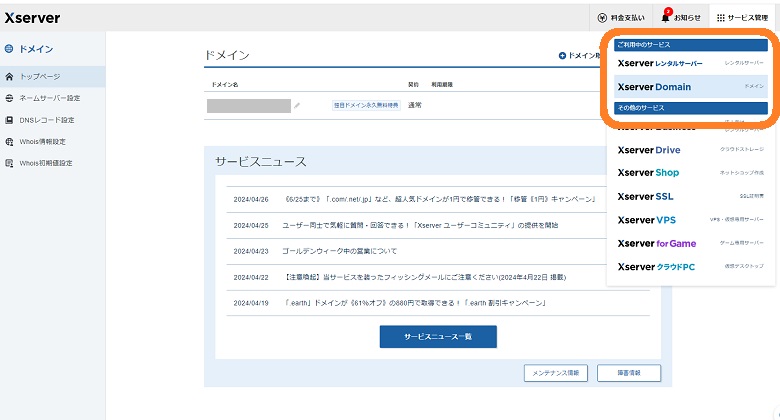
Task: Open the 2024/04/26 移管1円キャンペーン news item
Action: [438, 199]
